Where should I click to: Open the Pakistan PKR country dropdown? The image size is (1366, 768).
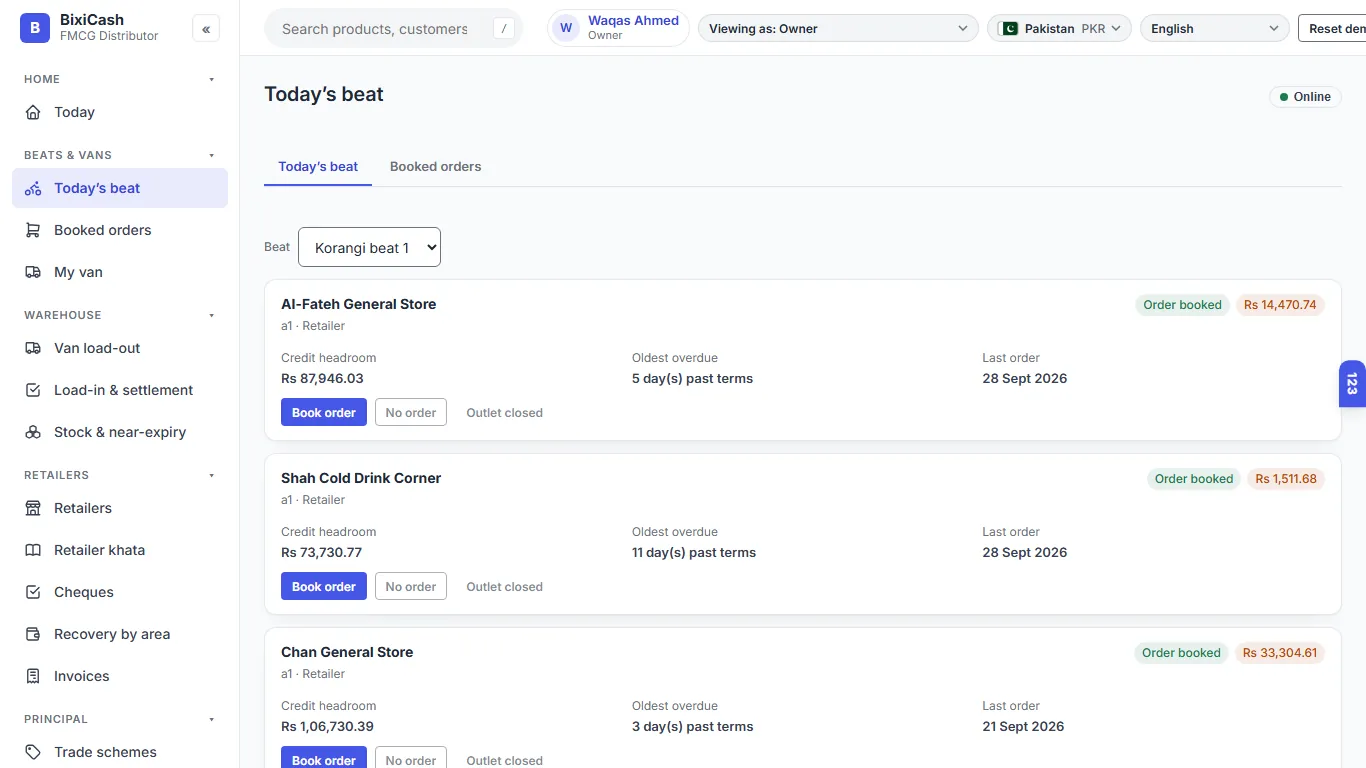[x=1059, y=29]
